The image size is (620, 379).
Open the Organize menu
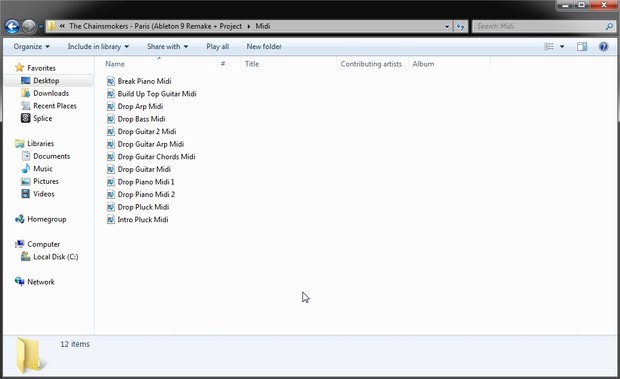coord(32,47)
